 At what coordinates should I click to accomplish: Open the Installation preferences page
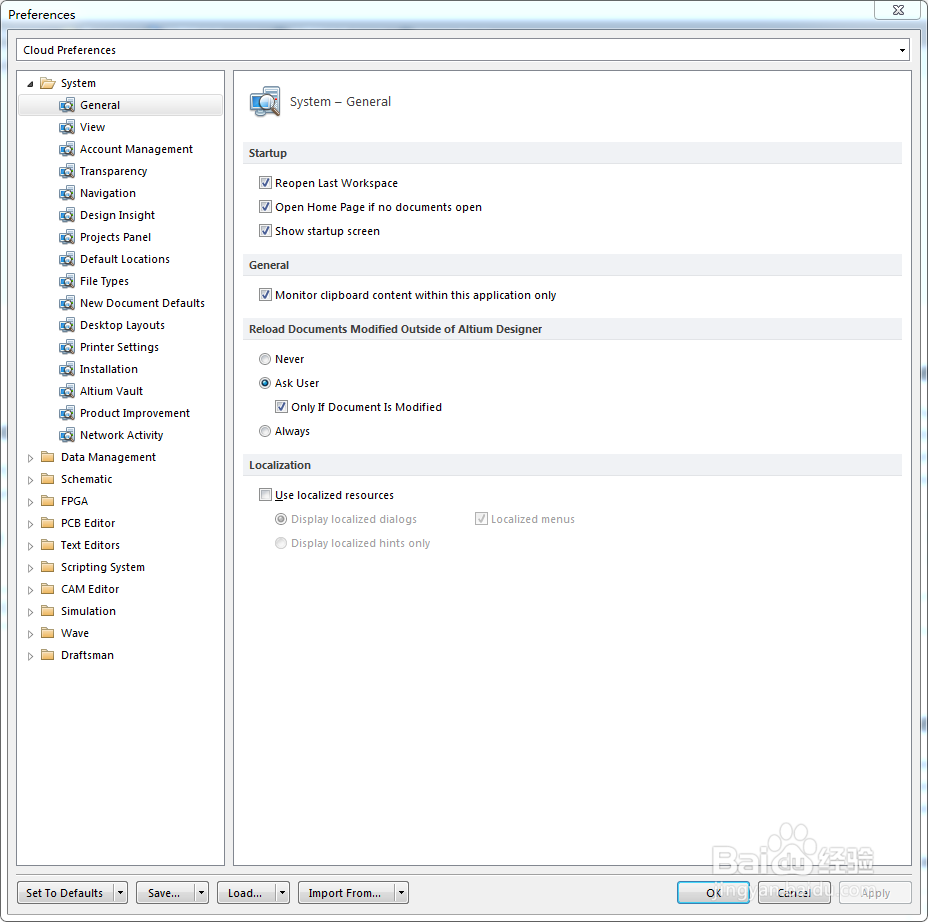click(109, 369)
